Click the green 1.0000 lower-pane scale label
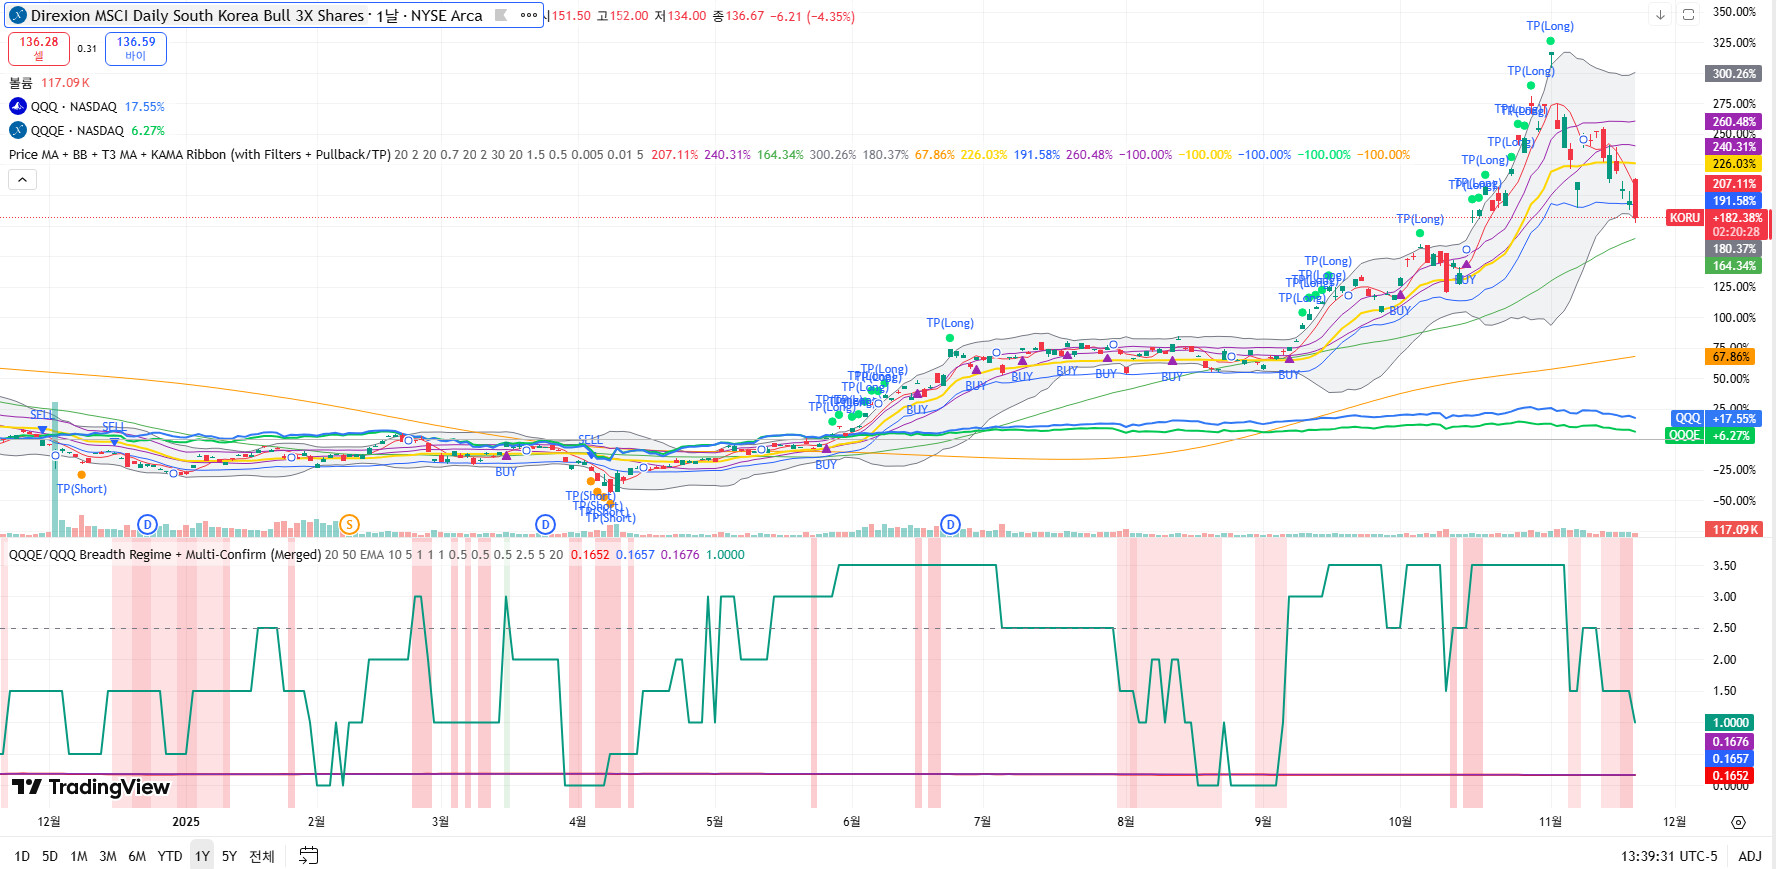1777x869 pixels. 1731,723
